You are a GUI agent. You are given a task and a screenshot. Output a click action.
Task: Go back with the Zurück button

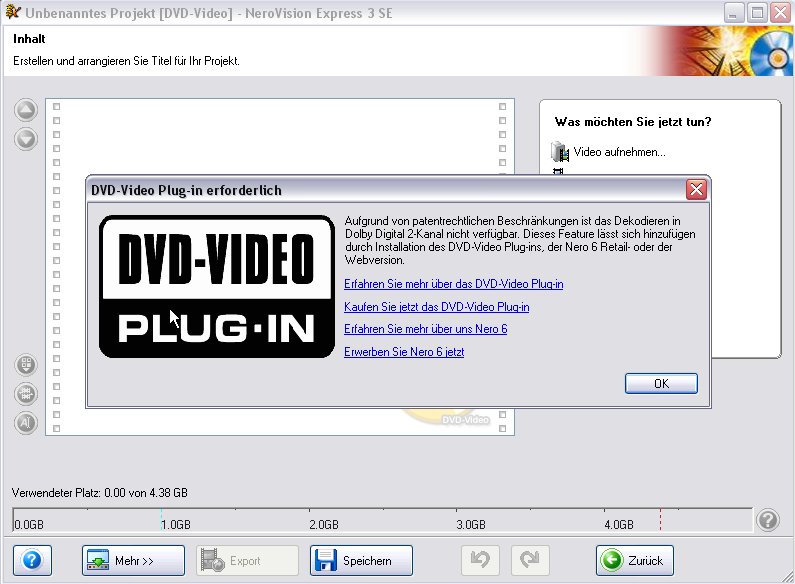coord(635,560)
